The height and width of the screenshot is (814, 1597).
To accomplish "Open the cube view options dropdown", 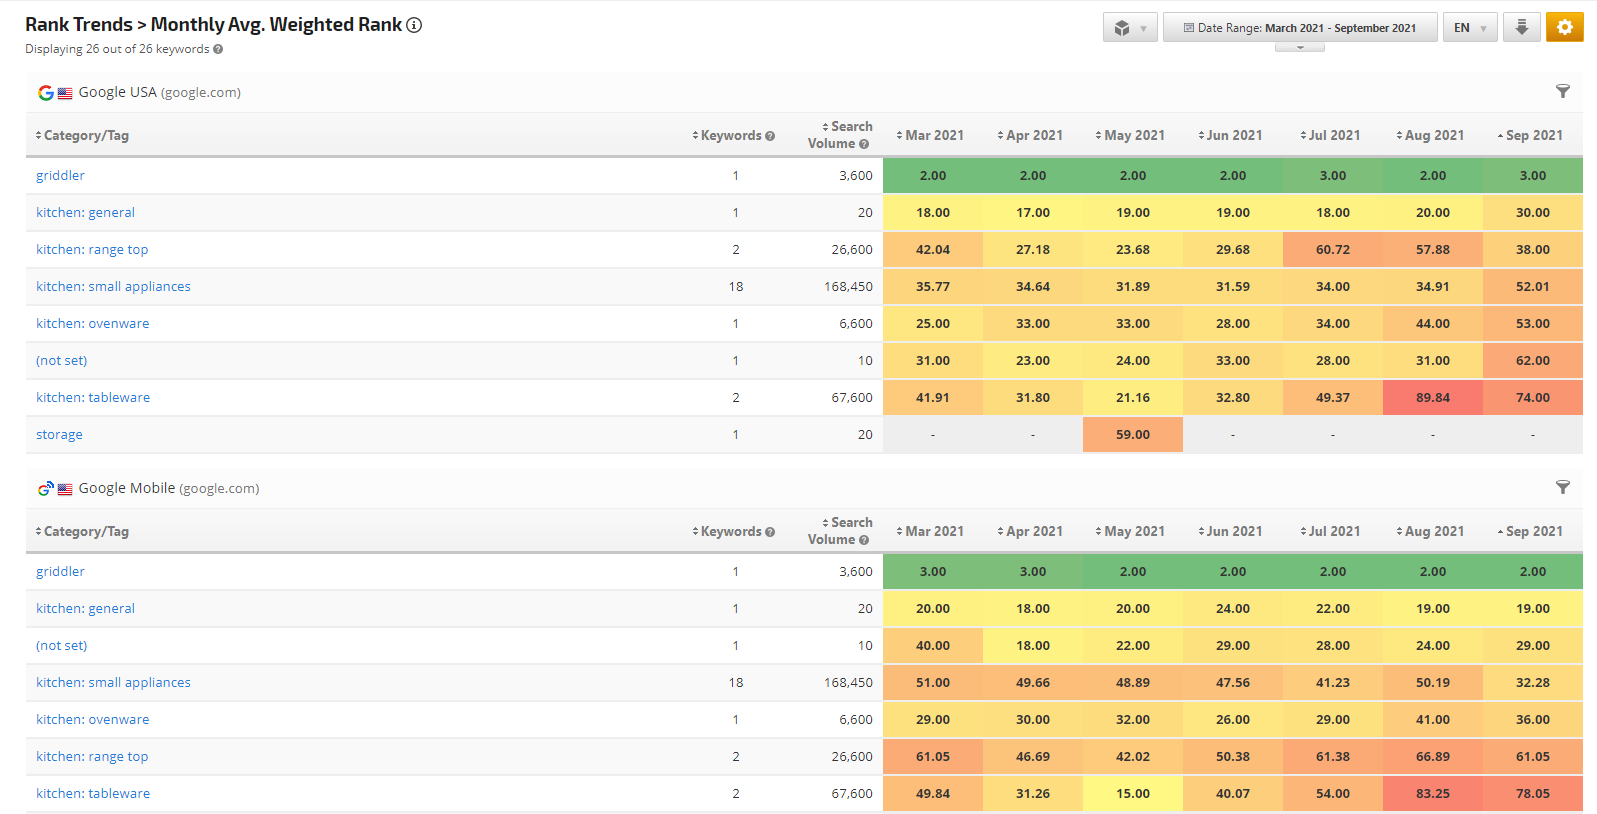I will coord(1129,28).
